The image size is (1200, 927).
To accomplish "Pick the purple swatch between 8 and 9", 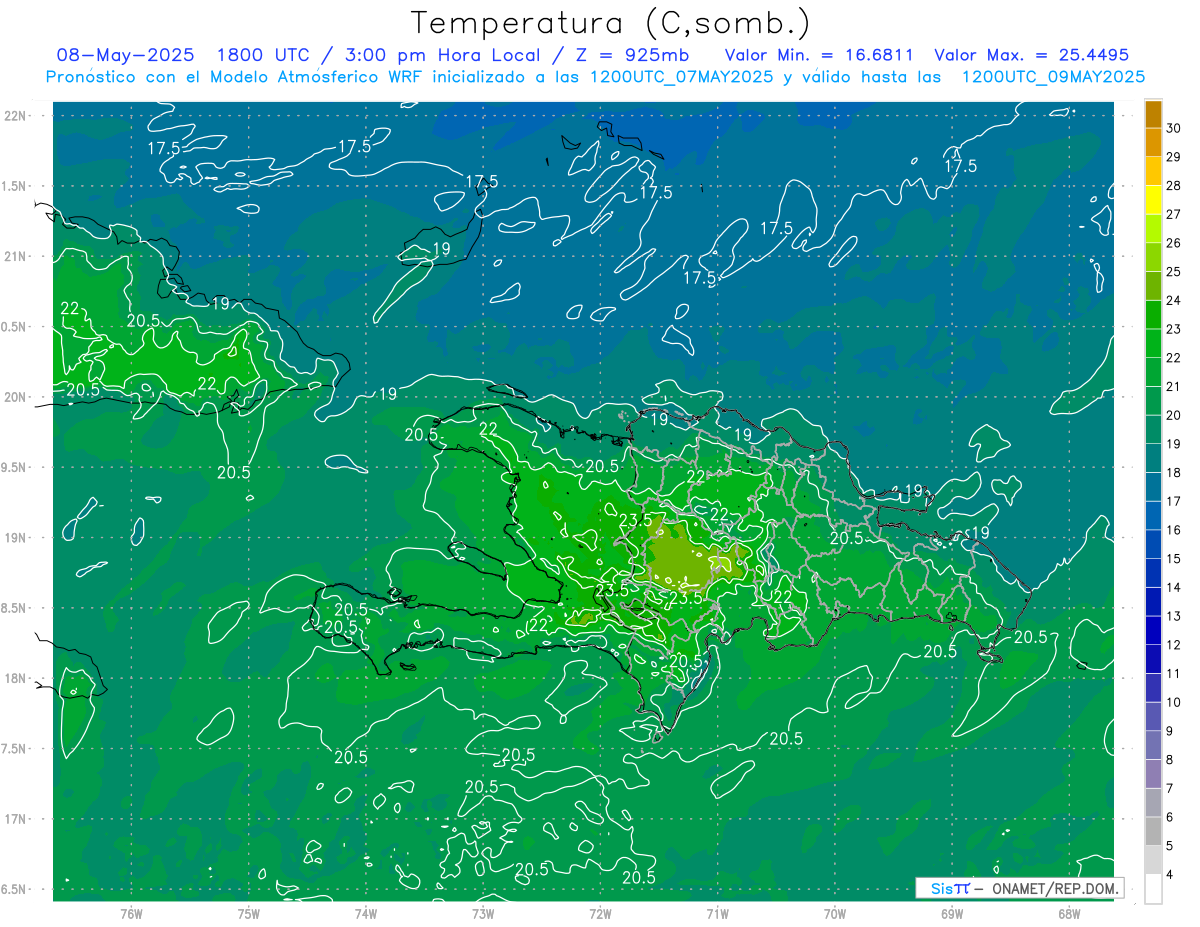I will 1153,745.
